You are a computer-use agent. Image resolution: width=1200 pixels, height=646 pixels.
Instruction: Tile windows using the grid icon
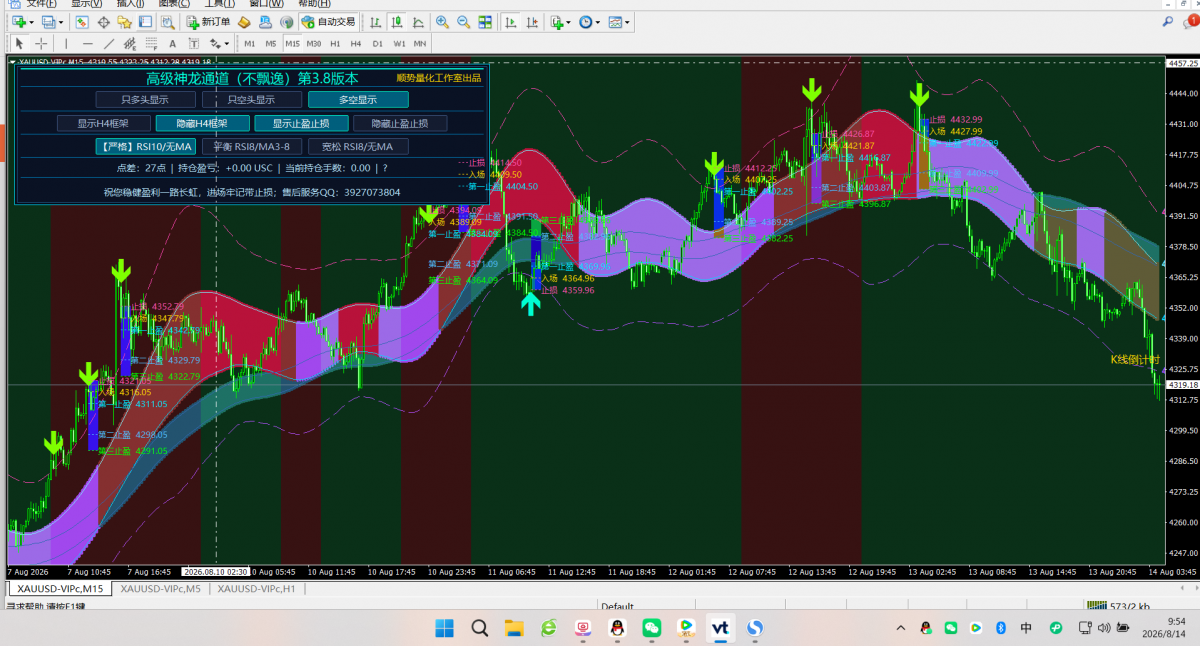click(485, 22)
